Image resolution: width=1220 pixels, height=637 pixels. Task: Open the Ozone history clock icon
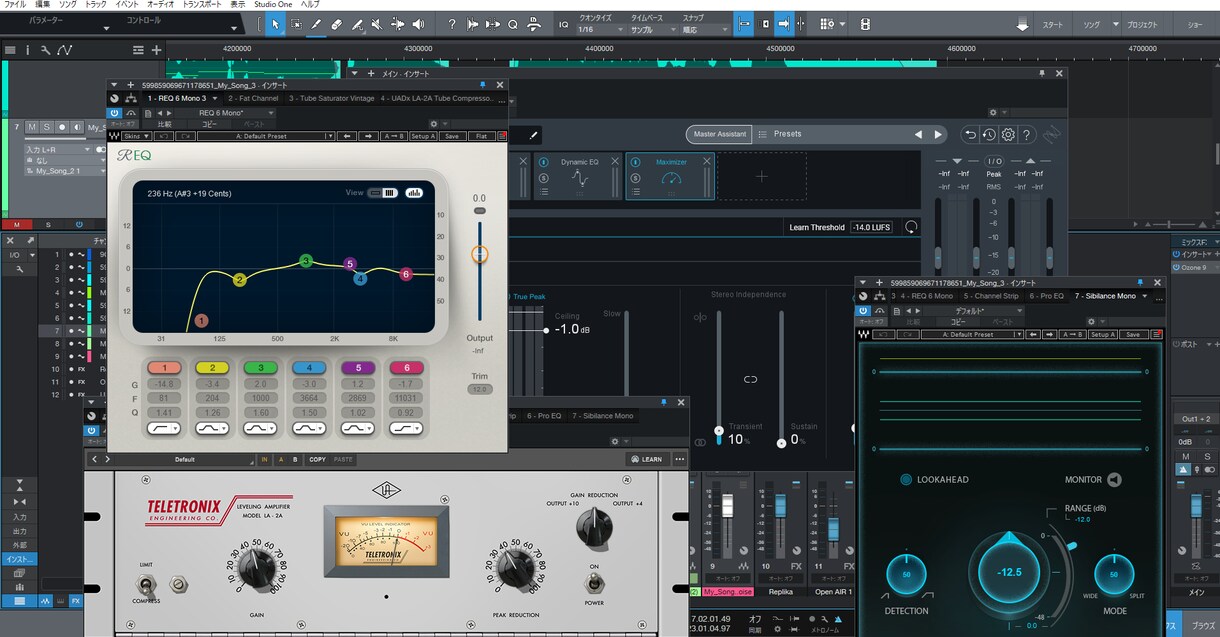coord(989,135)
